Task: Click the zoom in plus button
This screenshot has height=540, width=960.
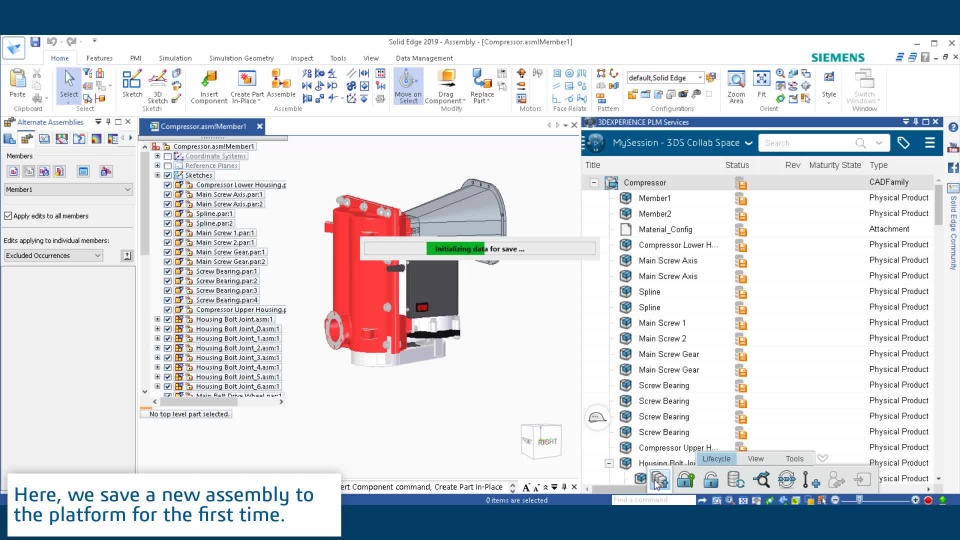Action: (915, 500)
